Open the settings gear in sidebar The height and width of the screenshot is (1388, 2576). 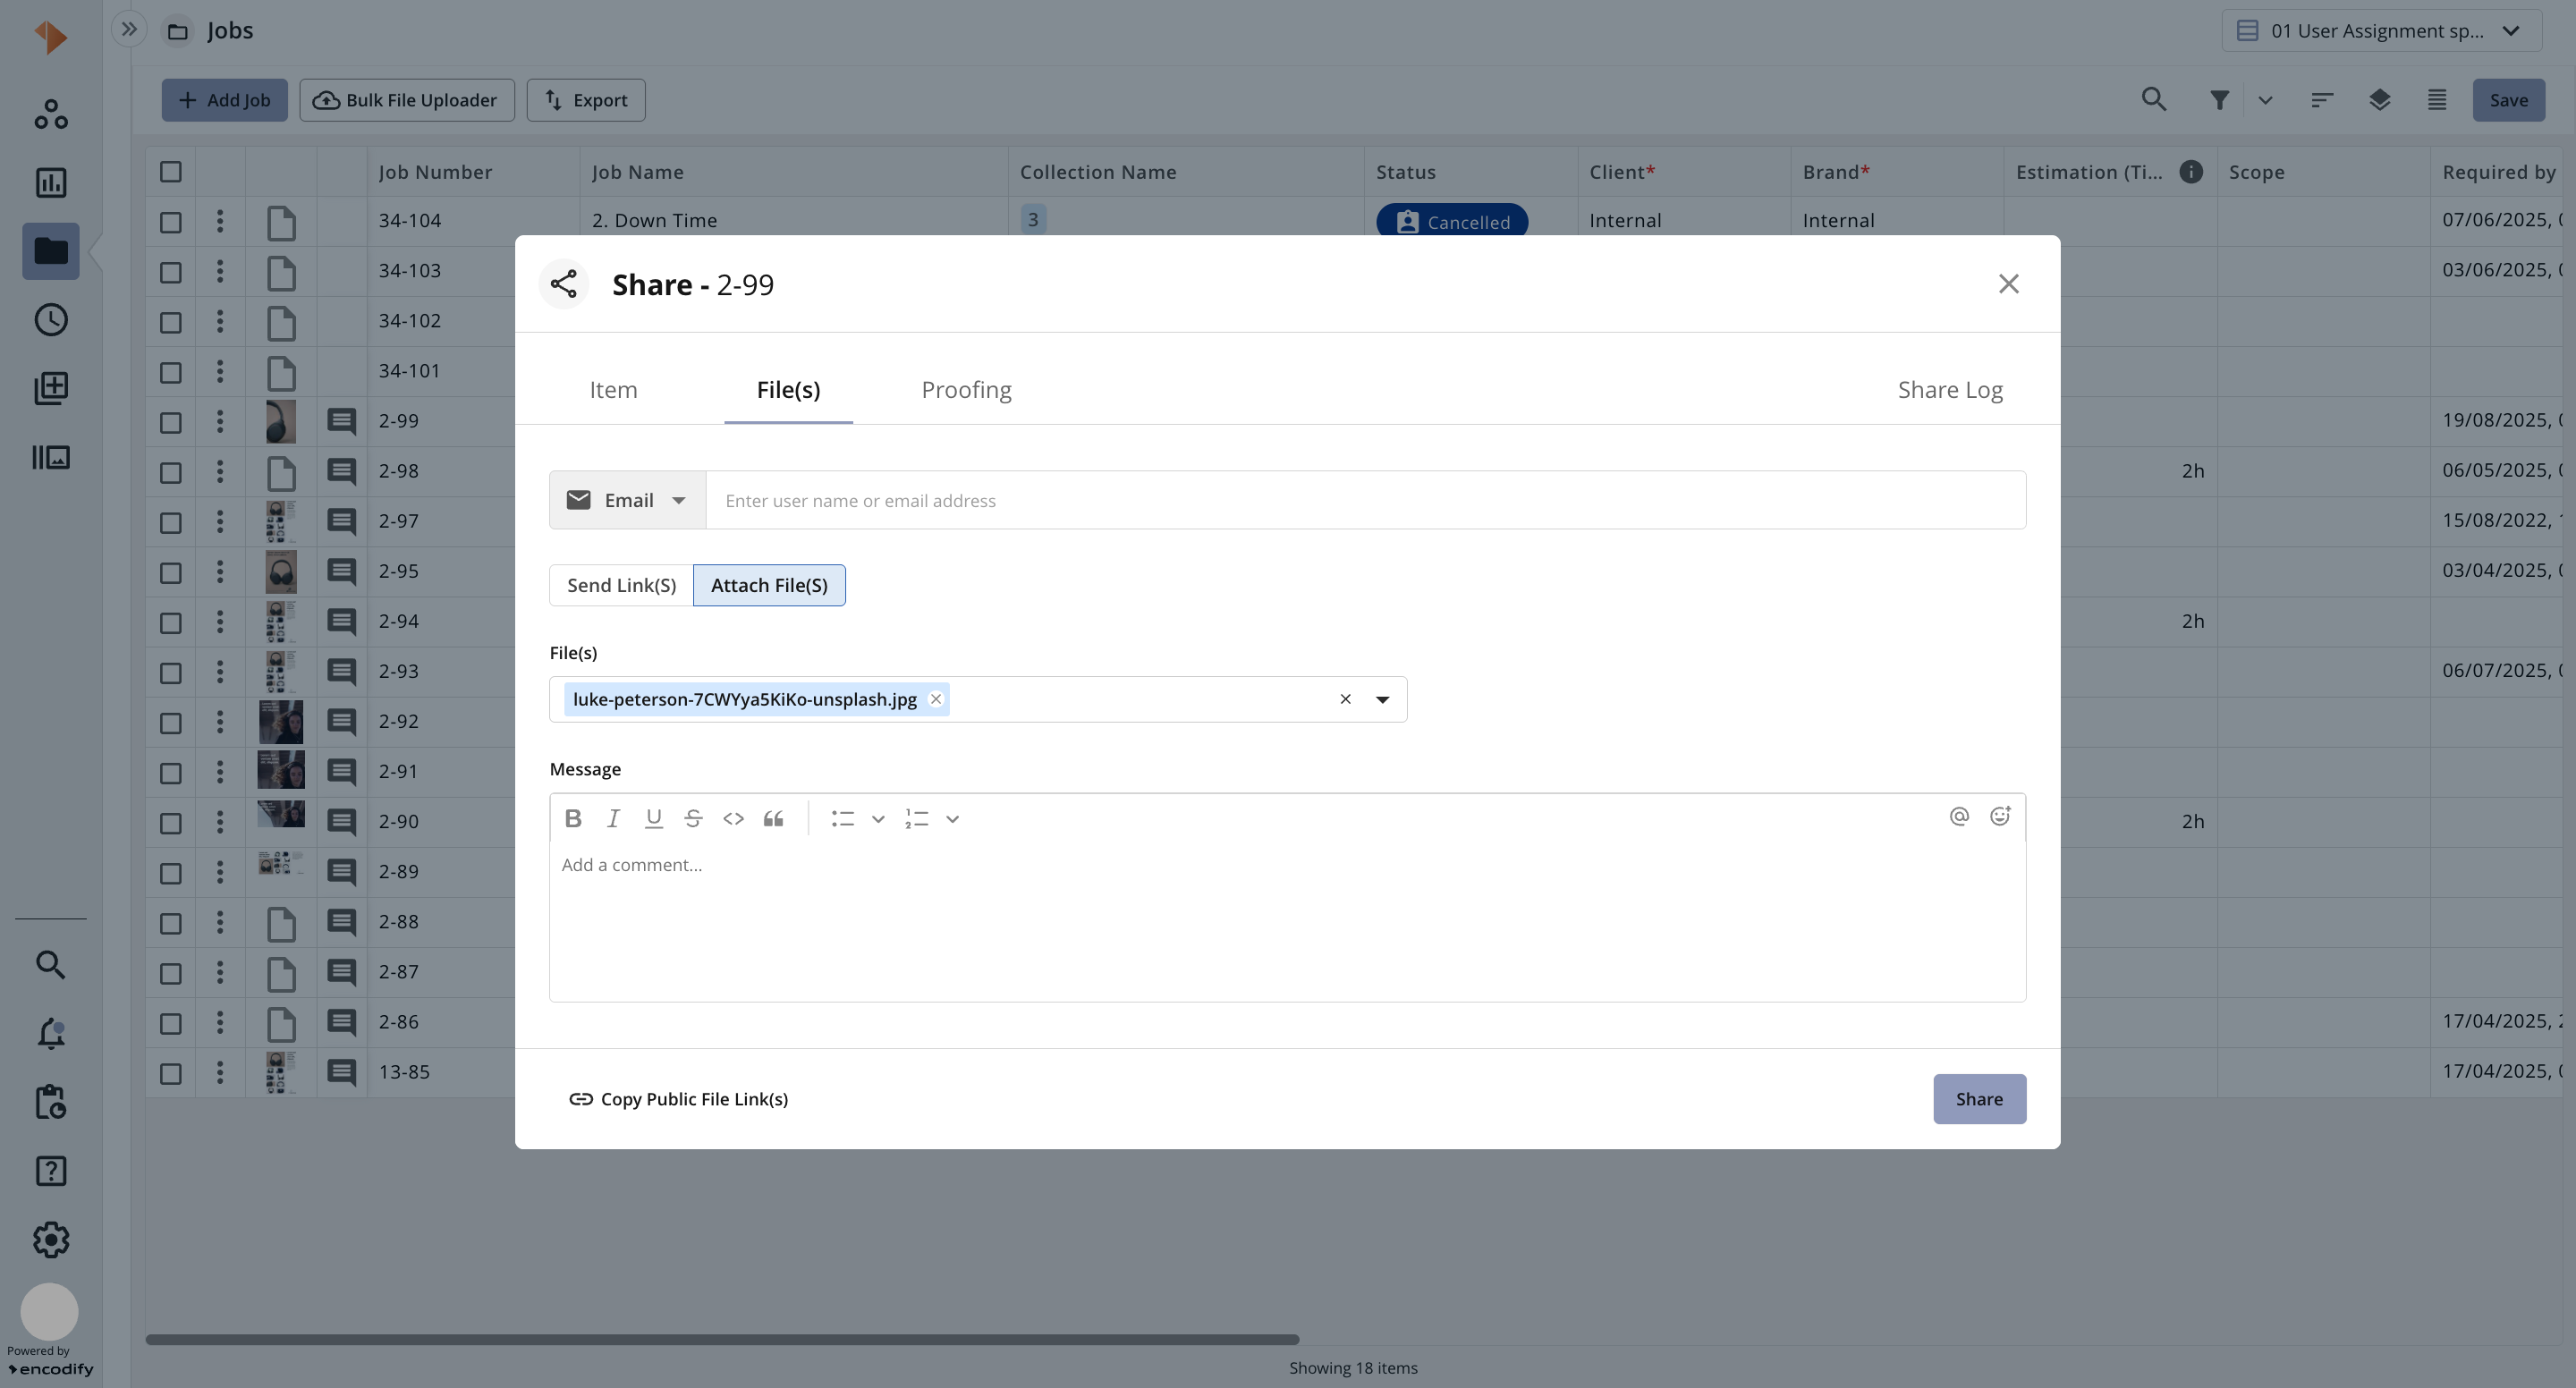point(51,1240)
